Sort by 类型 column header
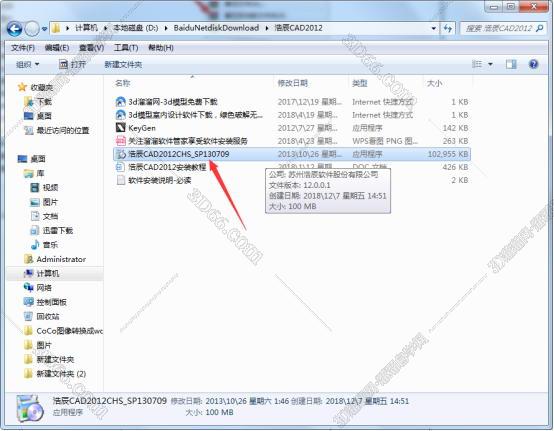The height and width of the screenshot is (431, 554). click(x=360, y=83)
